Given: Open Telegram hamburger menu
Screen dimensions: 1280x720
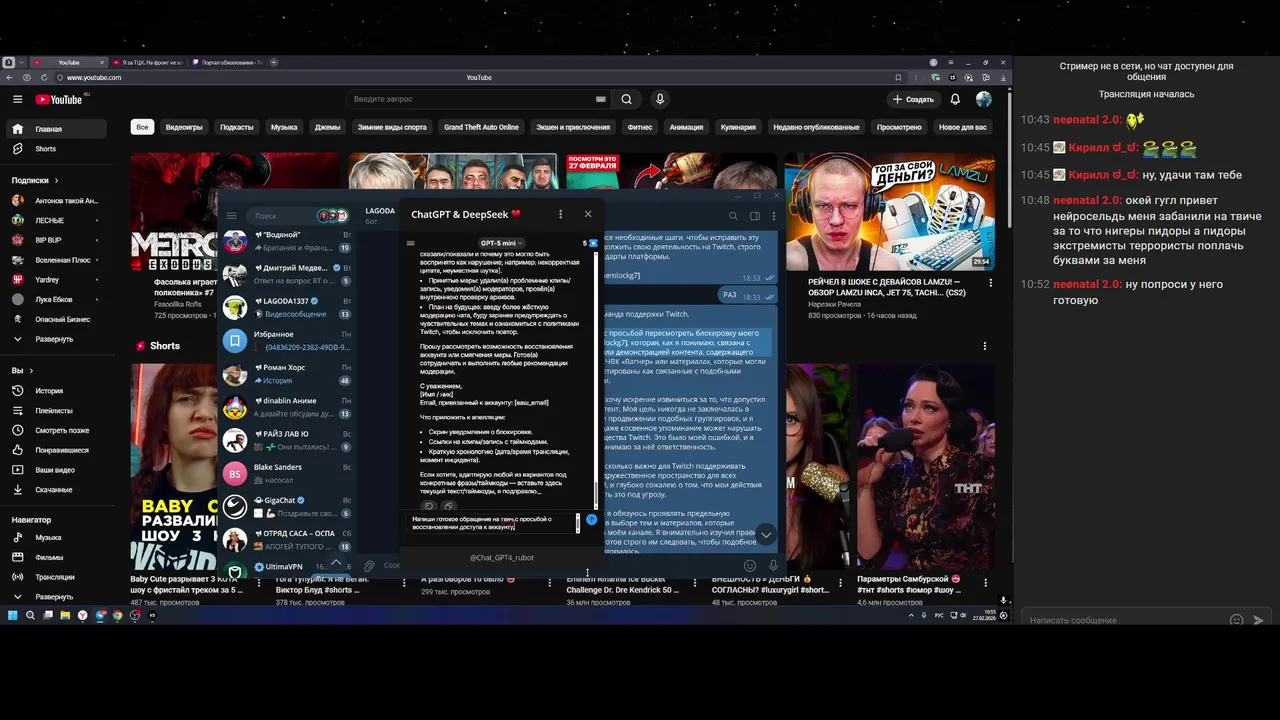Looking at the screenshot, I should coord(231,216).
